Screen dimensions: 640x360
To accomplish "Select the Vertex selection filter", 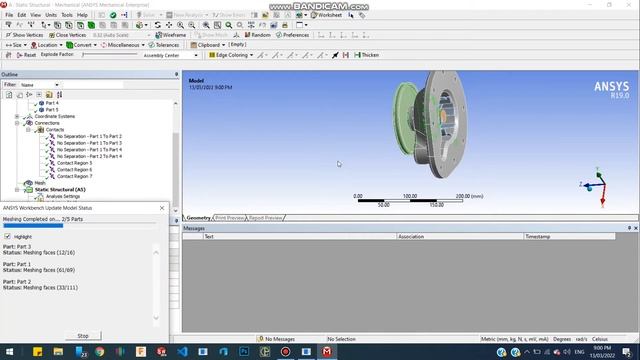I will (58, 25).
